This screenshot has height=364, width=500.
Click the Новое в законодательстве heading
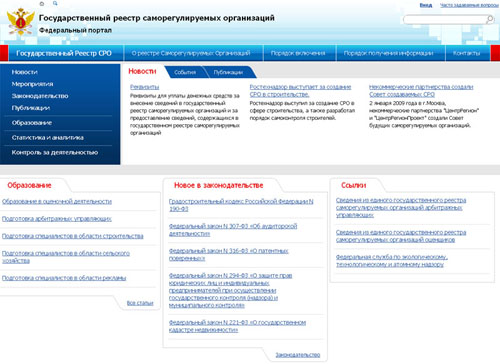[x=219, y=185]
